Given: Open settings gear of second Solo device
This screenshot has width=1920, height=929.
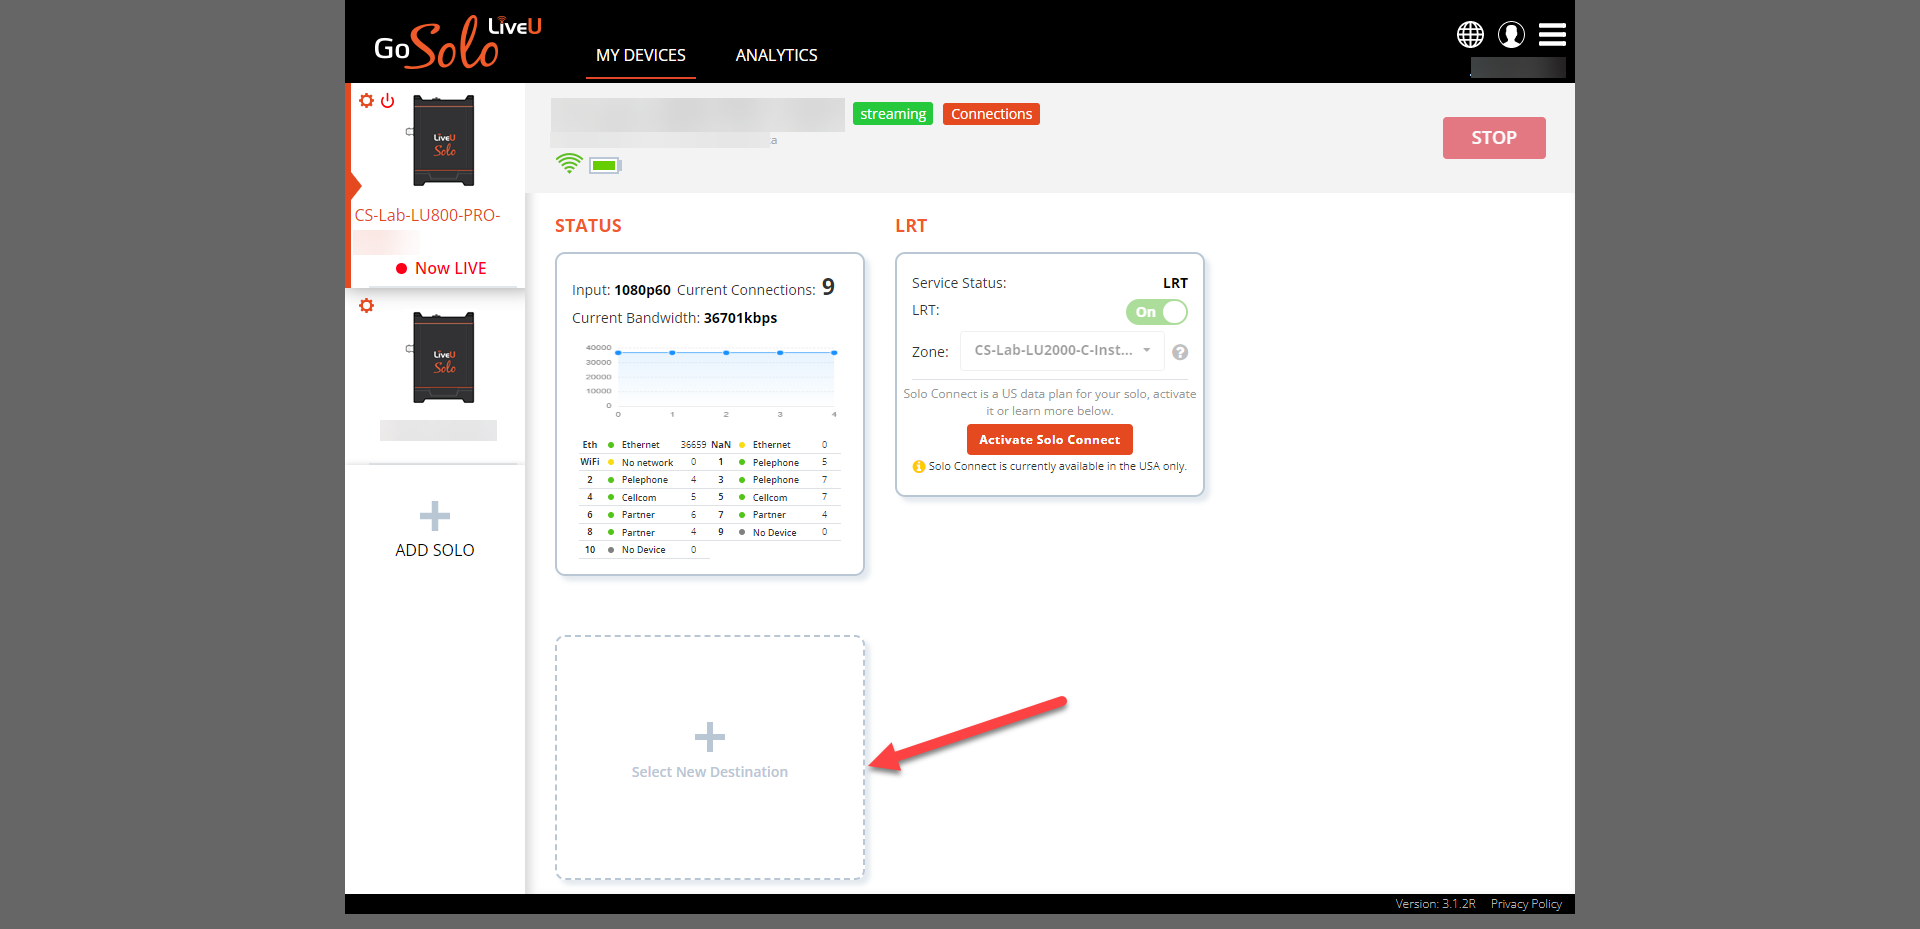Looking at the screenshot, I should pyautogui.click(x=366, y=306).
